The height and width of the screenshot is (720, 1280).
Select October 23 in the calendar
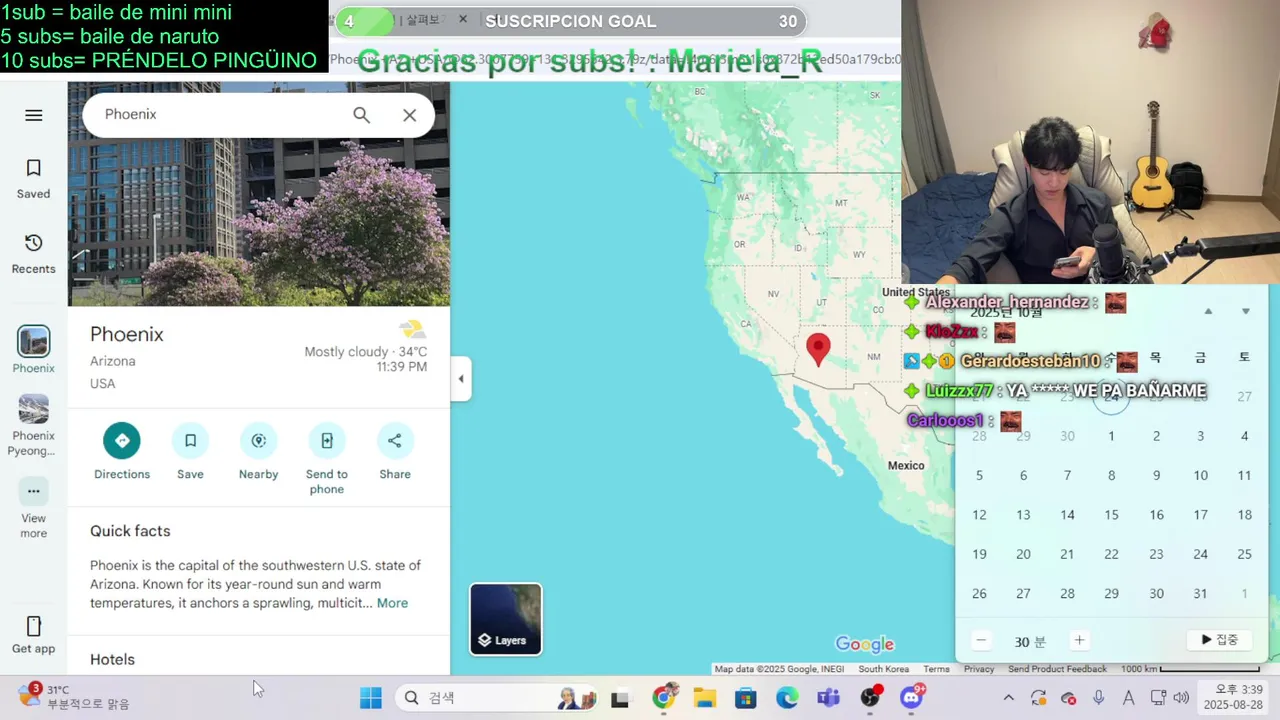[x=1156, y=554]
